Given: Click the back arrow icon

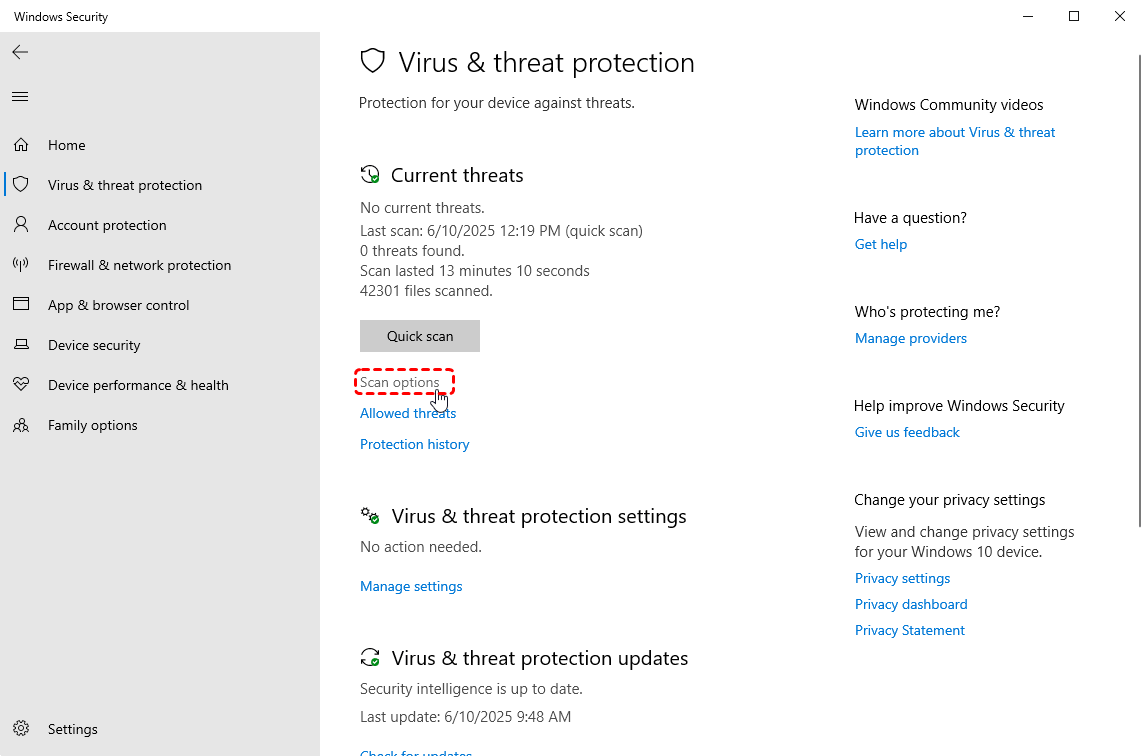Looking at the screenshot, I should [20, 52].
